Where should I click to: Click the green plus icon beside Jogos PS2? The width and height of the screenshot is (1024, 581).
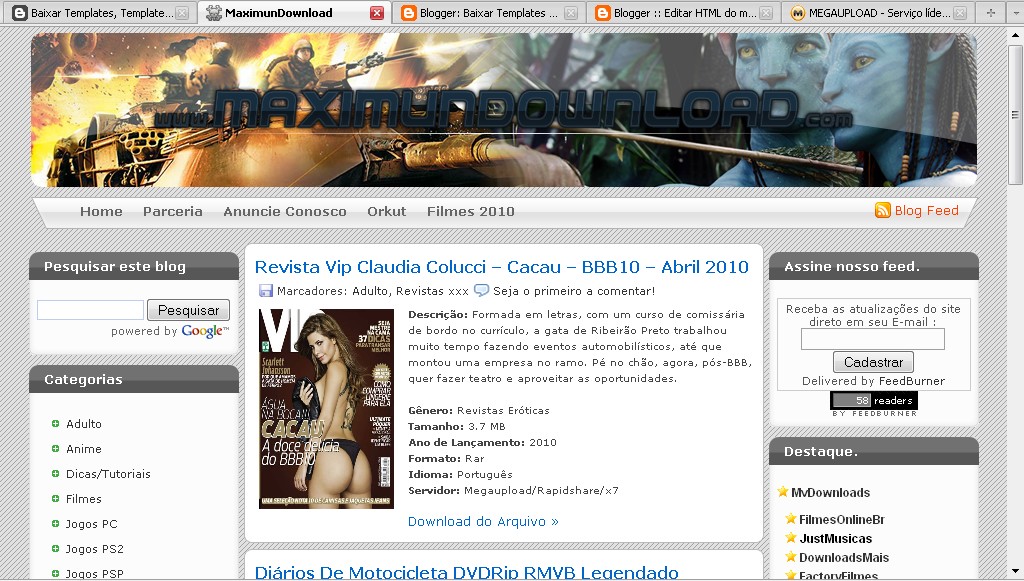pos(56,548)
